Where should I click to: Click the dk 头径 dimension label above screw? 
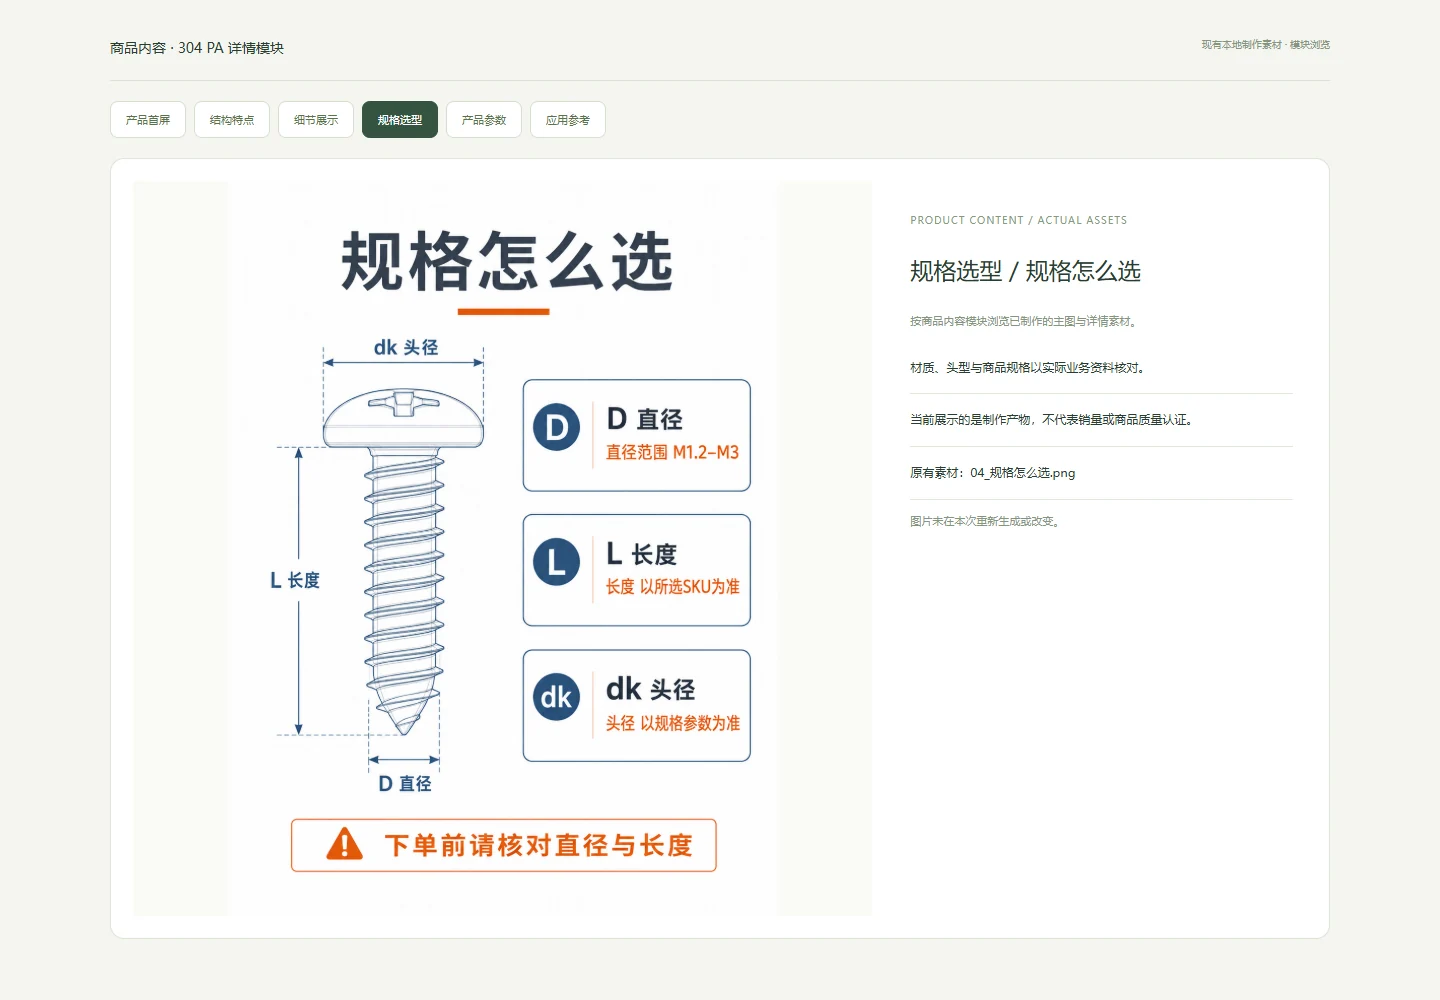(x=406, y=347)
